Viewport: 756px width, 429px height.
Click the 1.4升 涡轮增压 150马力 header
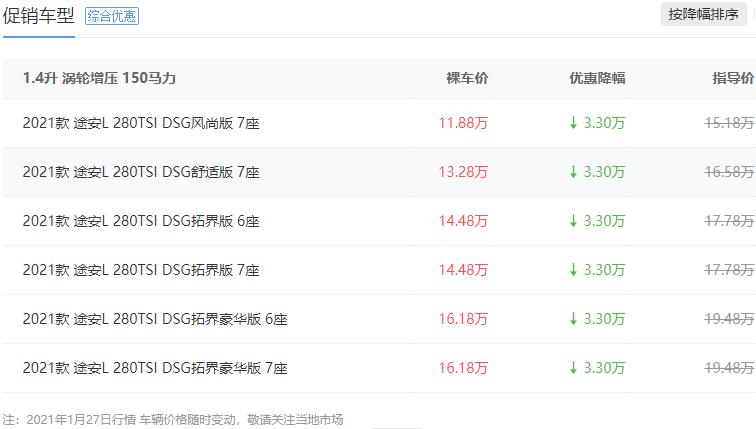coord(99,78)
